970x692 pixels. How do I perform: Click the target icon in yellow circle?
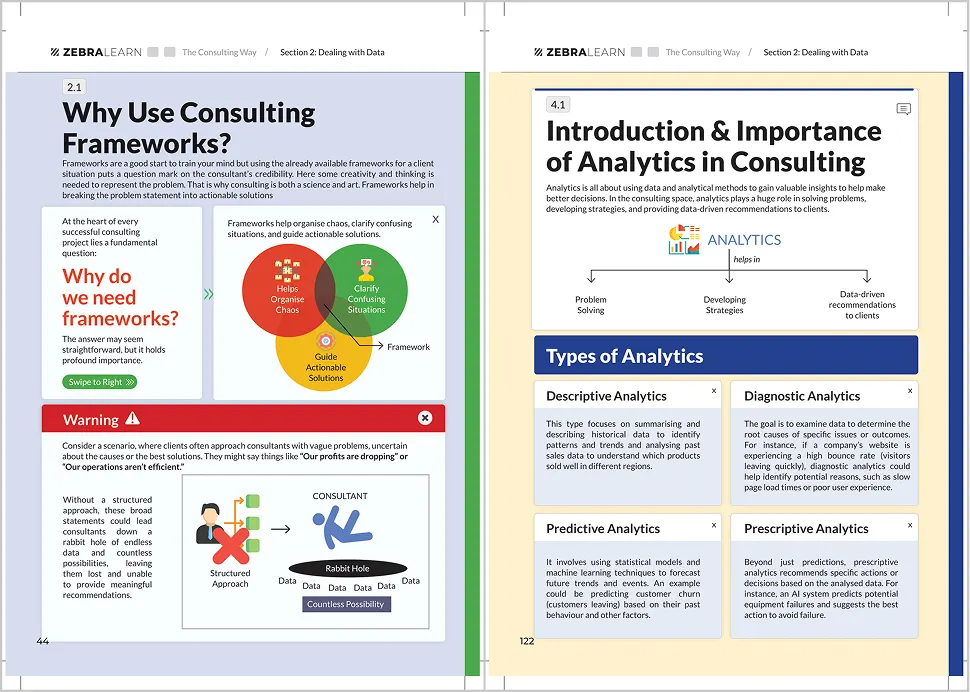[x=325, y=341]
